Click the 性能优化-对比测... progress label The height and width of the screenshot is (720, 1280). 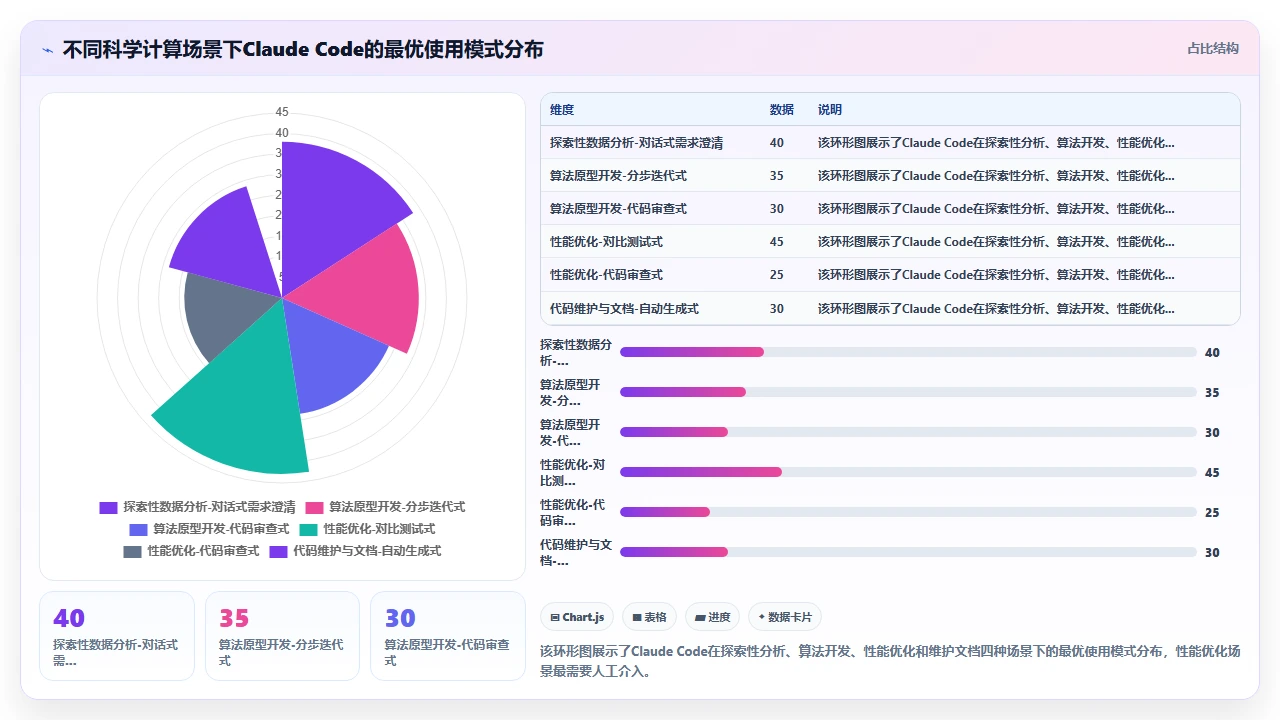(573, 472)
